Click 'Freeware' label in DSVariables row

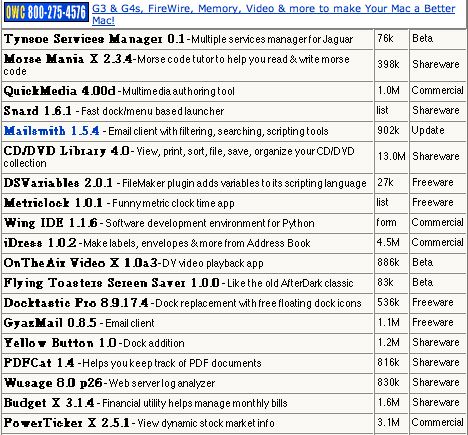[433, 182]
